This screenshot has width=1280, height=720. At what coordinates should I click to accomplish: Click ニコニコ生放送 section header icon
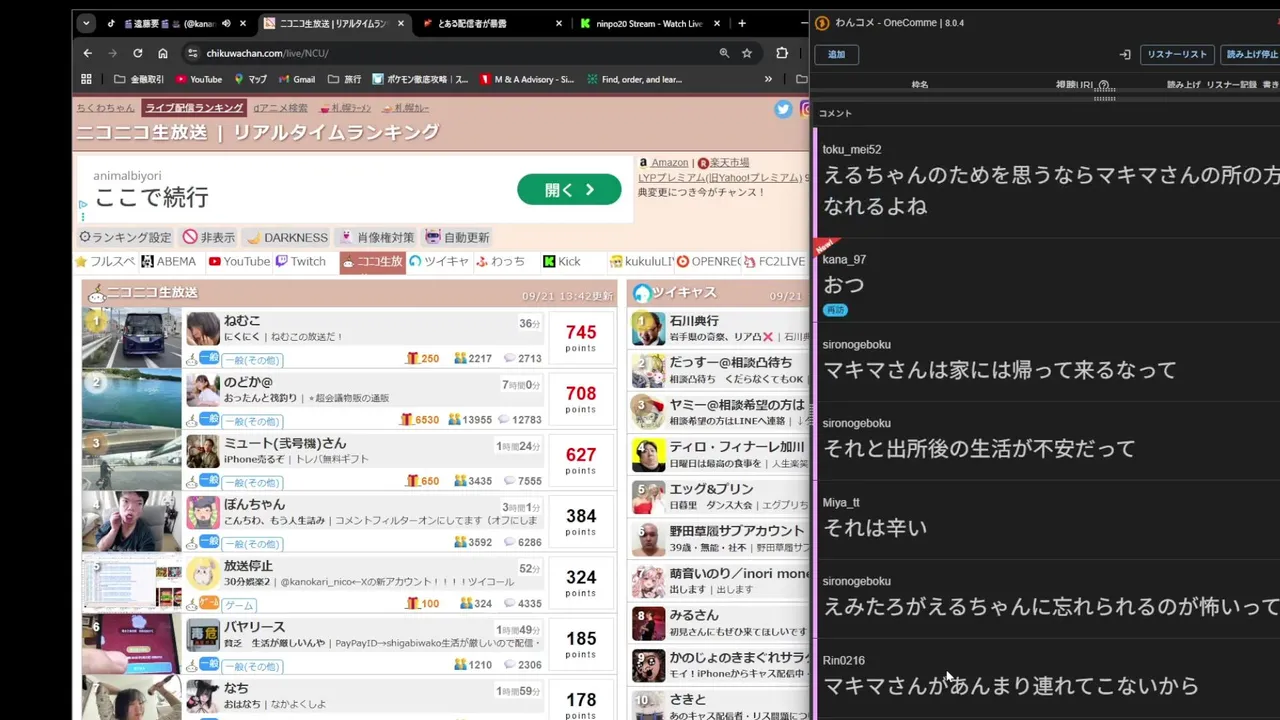pos(96,293)
